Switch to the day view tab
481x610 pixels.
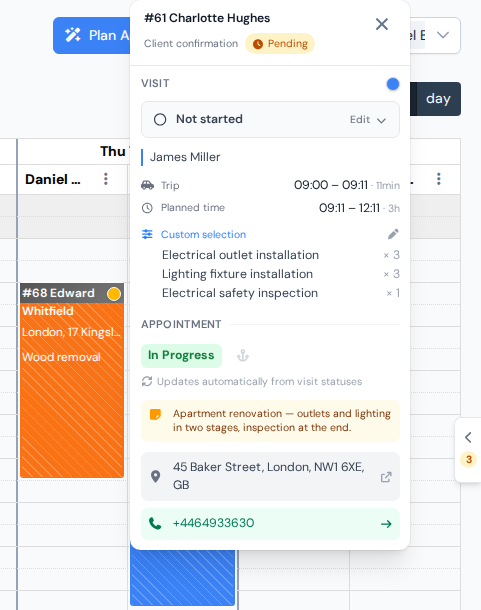pyautogui.click(x=438, y=99)
